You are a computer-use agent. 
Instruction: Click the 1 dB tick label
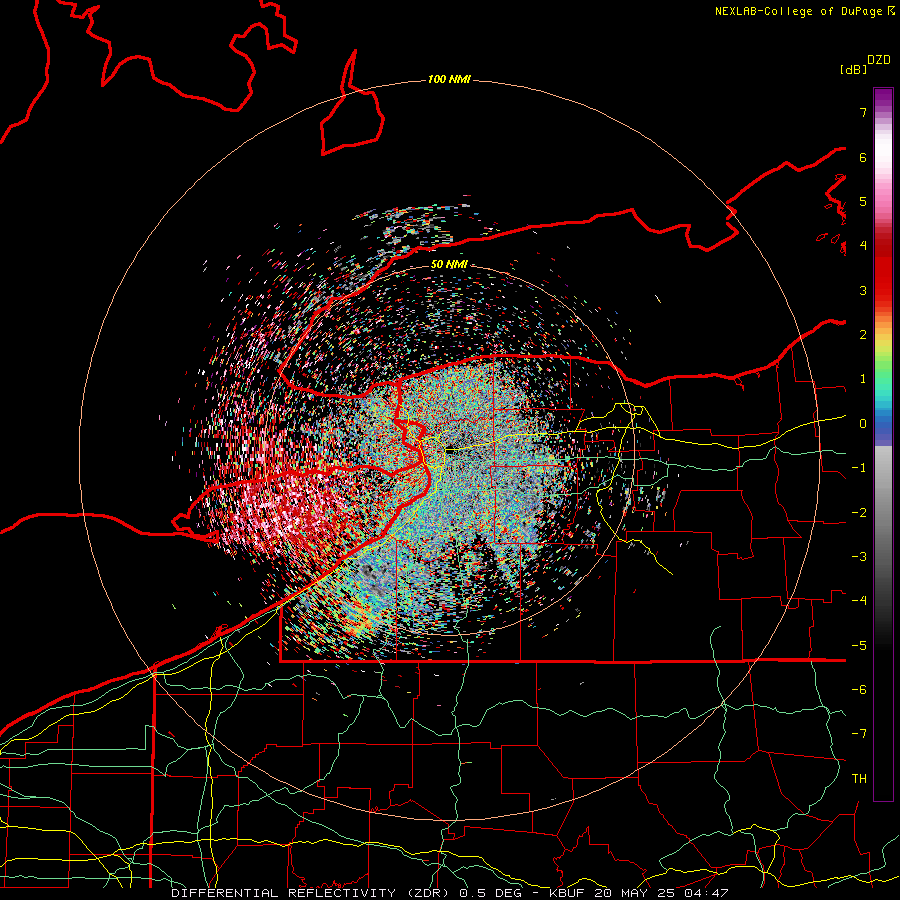[x=863, y=379]
